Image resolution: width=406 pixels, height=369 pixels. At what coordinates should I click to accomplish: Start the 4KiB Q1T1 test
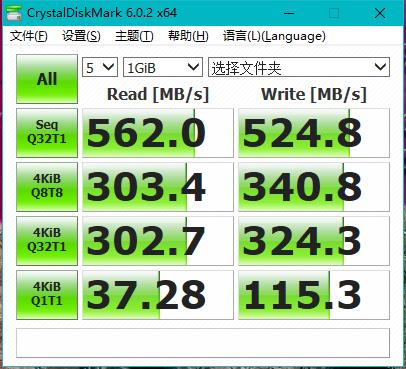[47, 295]
